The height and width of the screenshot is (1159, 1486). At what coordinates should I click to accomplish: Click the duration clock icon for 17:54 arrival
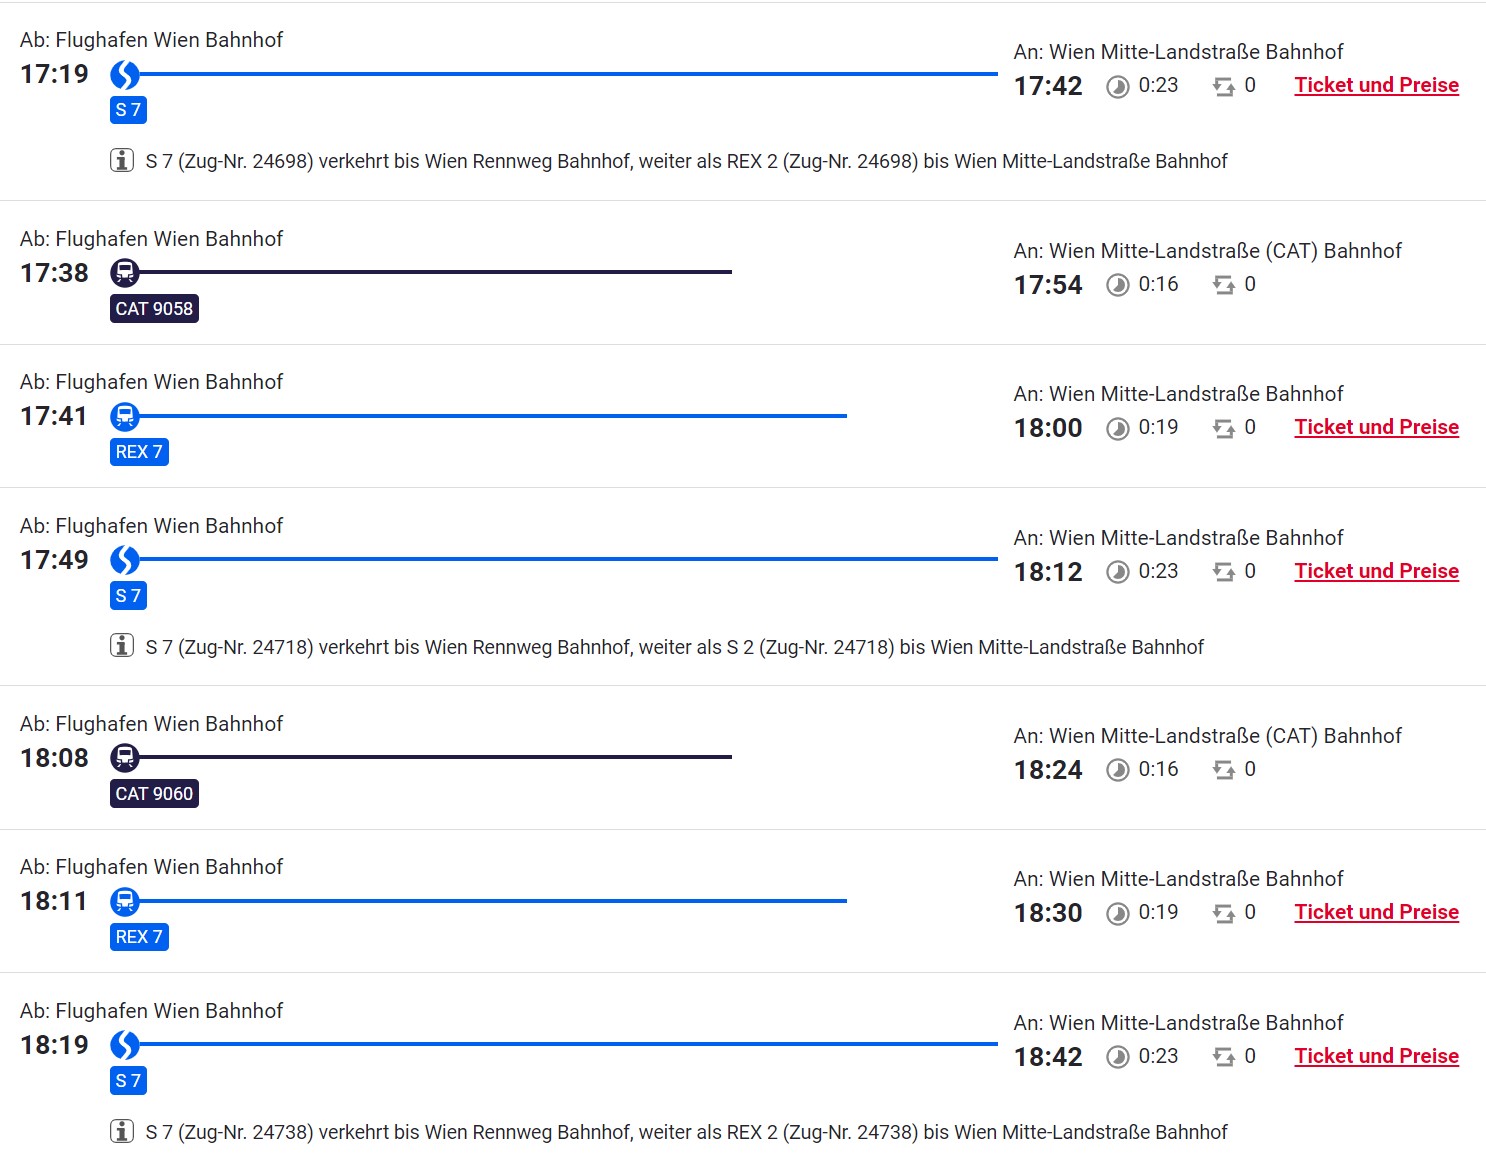(x=1118, y=286)
